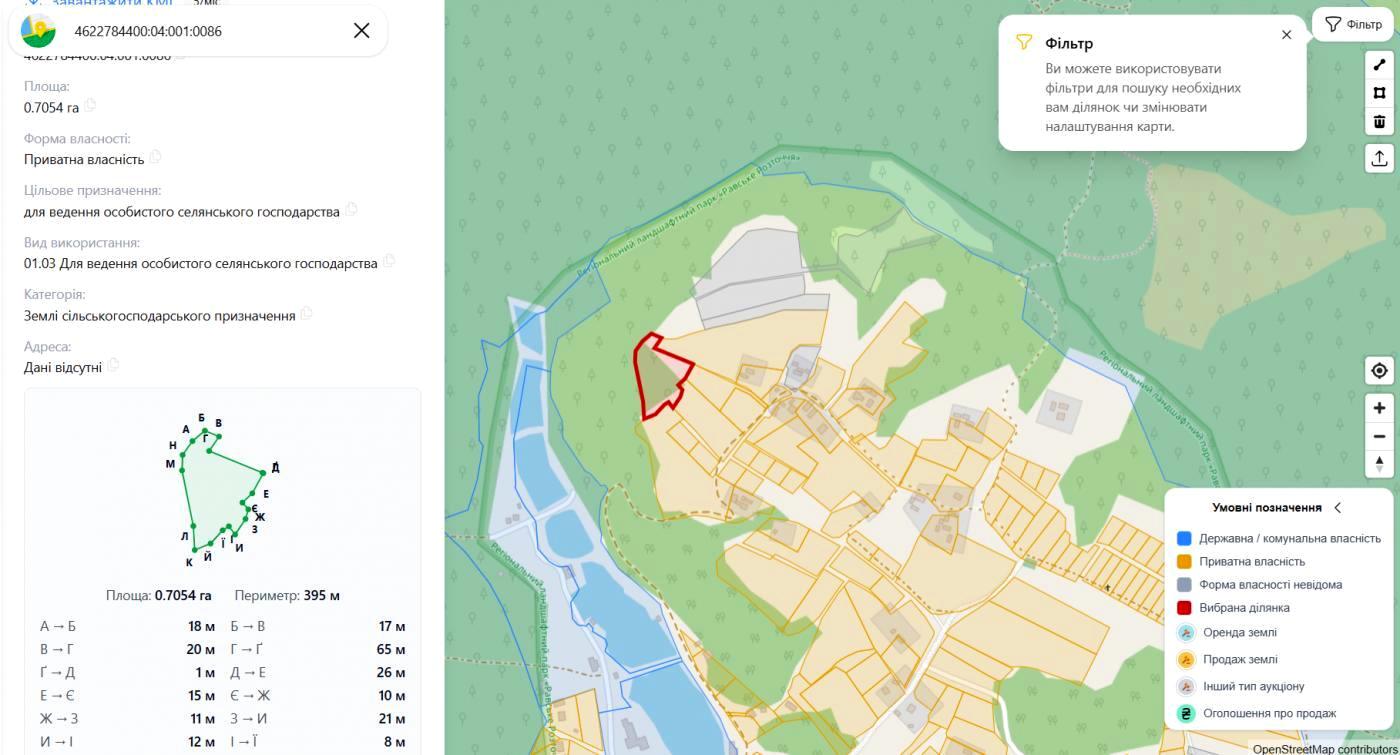Copy the Цільове призначення text

coord(351,211)
